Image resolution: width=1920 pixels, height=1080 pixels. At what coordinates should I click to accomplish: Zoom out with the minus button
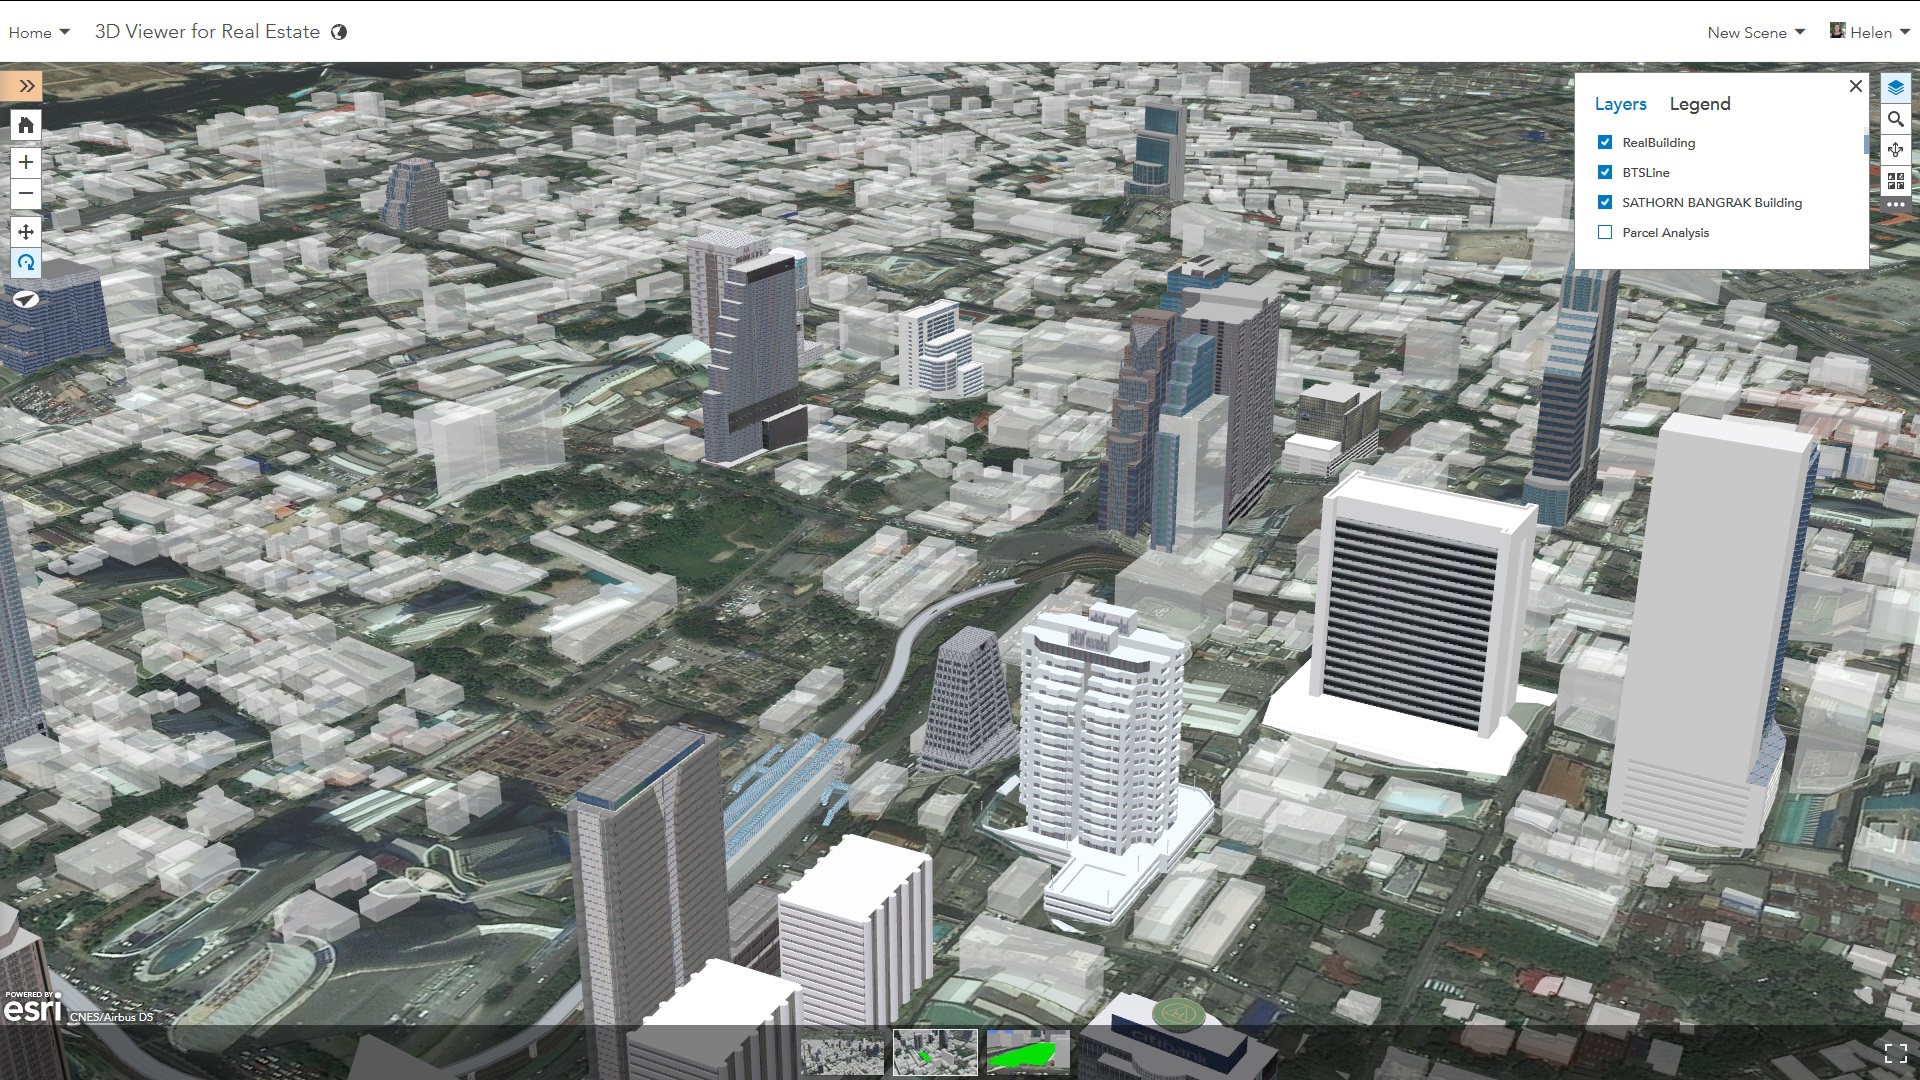pyautogui.click(x=26, y=193)
